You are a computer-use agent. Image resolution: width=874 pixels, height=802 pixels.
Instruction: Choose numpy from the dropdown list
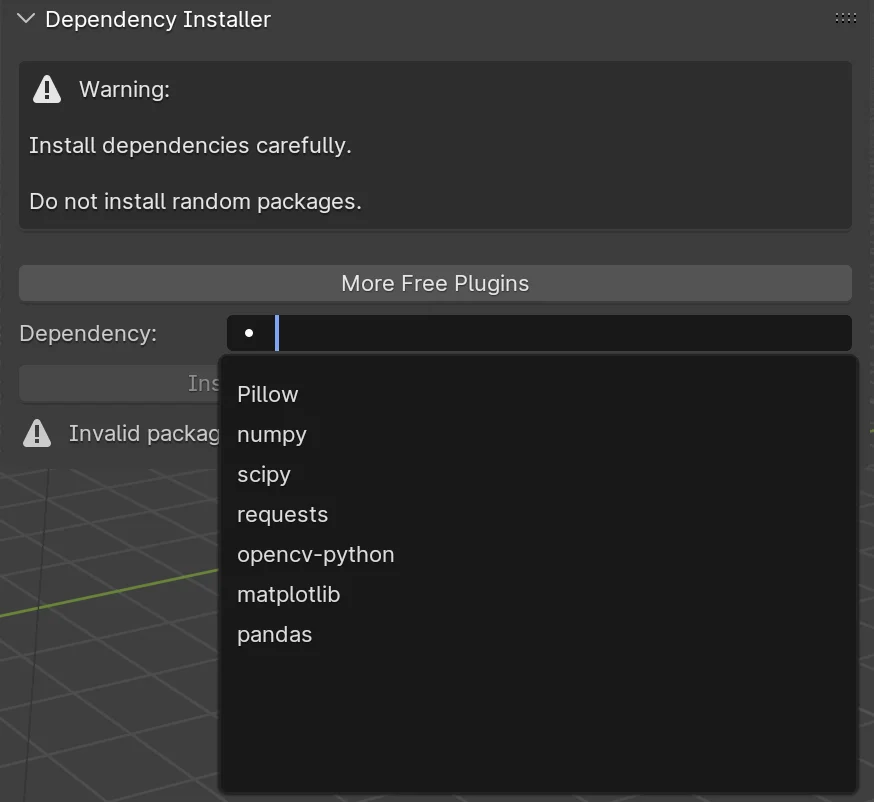pyautogui.click(x=272, y=434)
